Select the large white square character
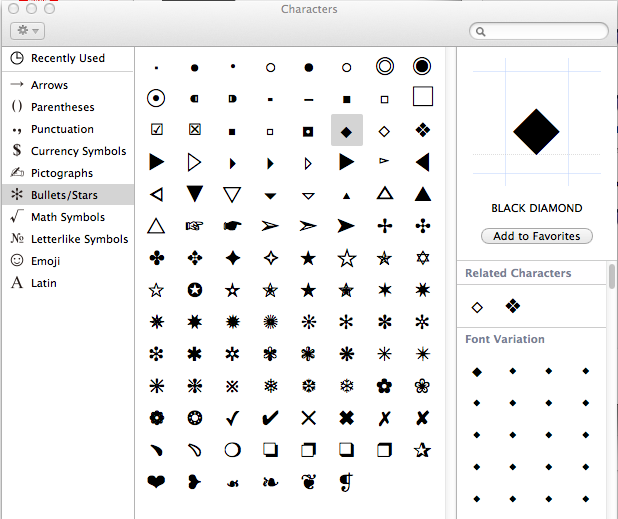 pos(423,97)
